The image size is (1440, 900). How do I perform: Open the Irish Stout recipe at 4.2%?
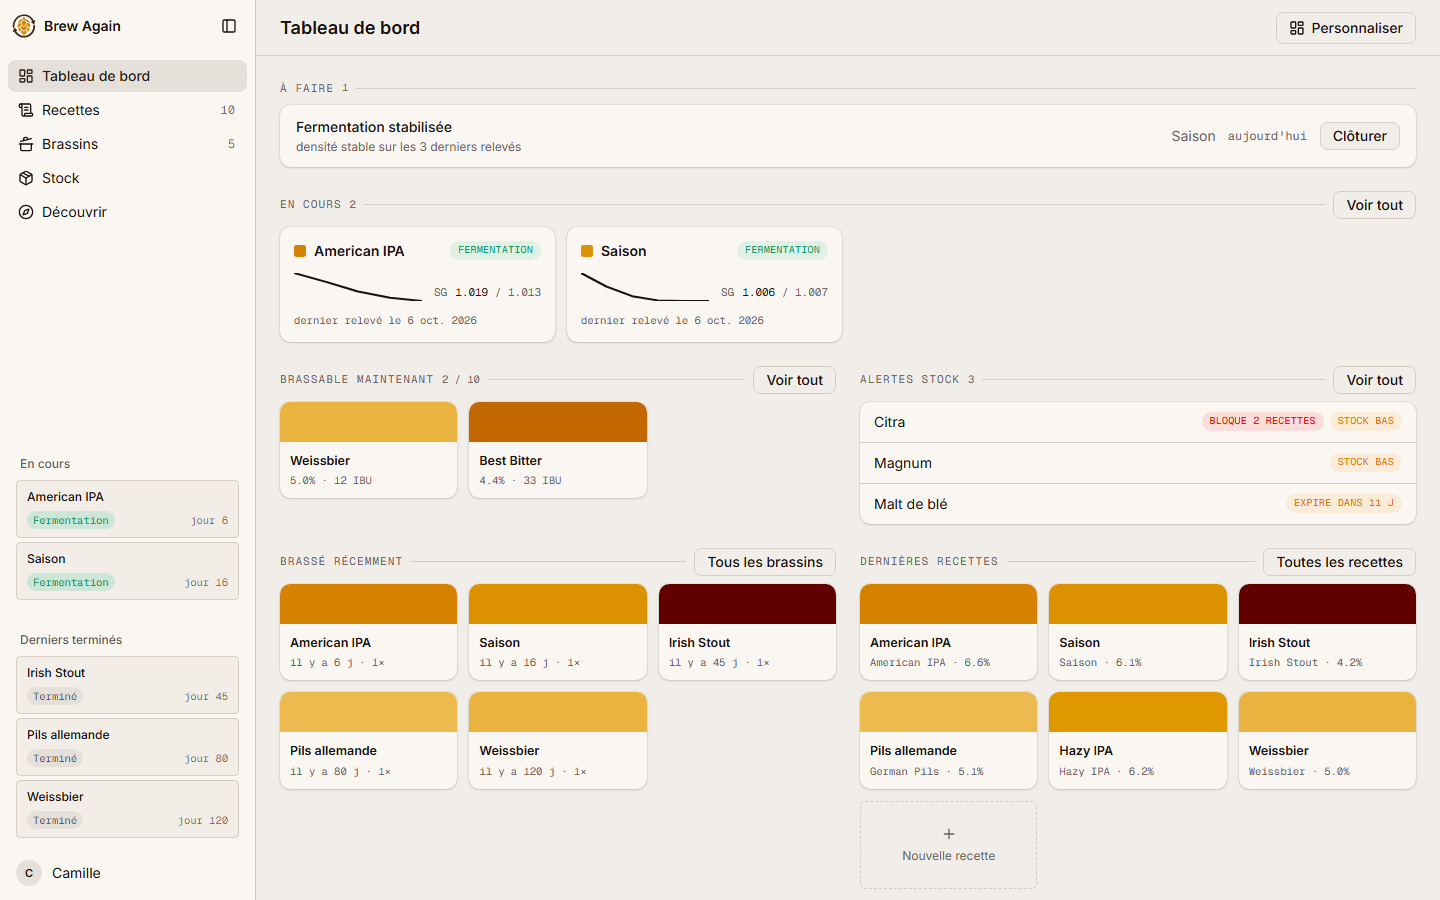[x=1327, y=632]
